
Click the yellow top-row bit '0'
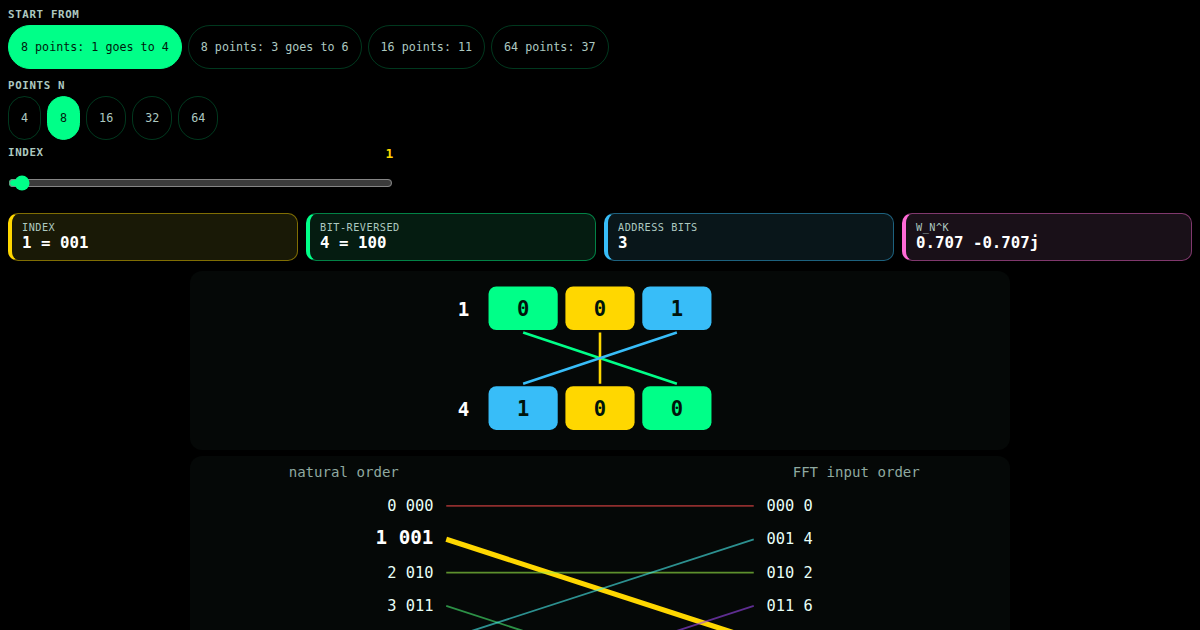point(600,308)
